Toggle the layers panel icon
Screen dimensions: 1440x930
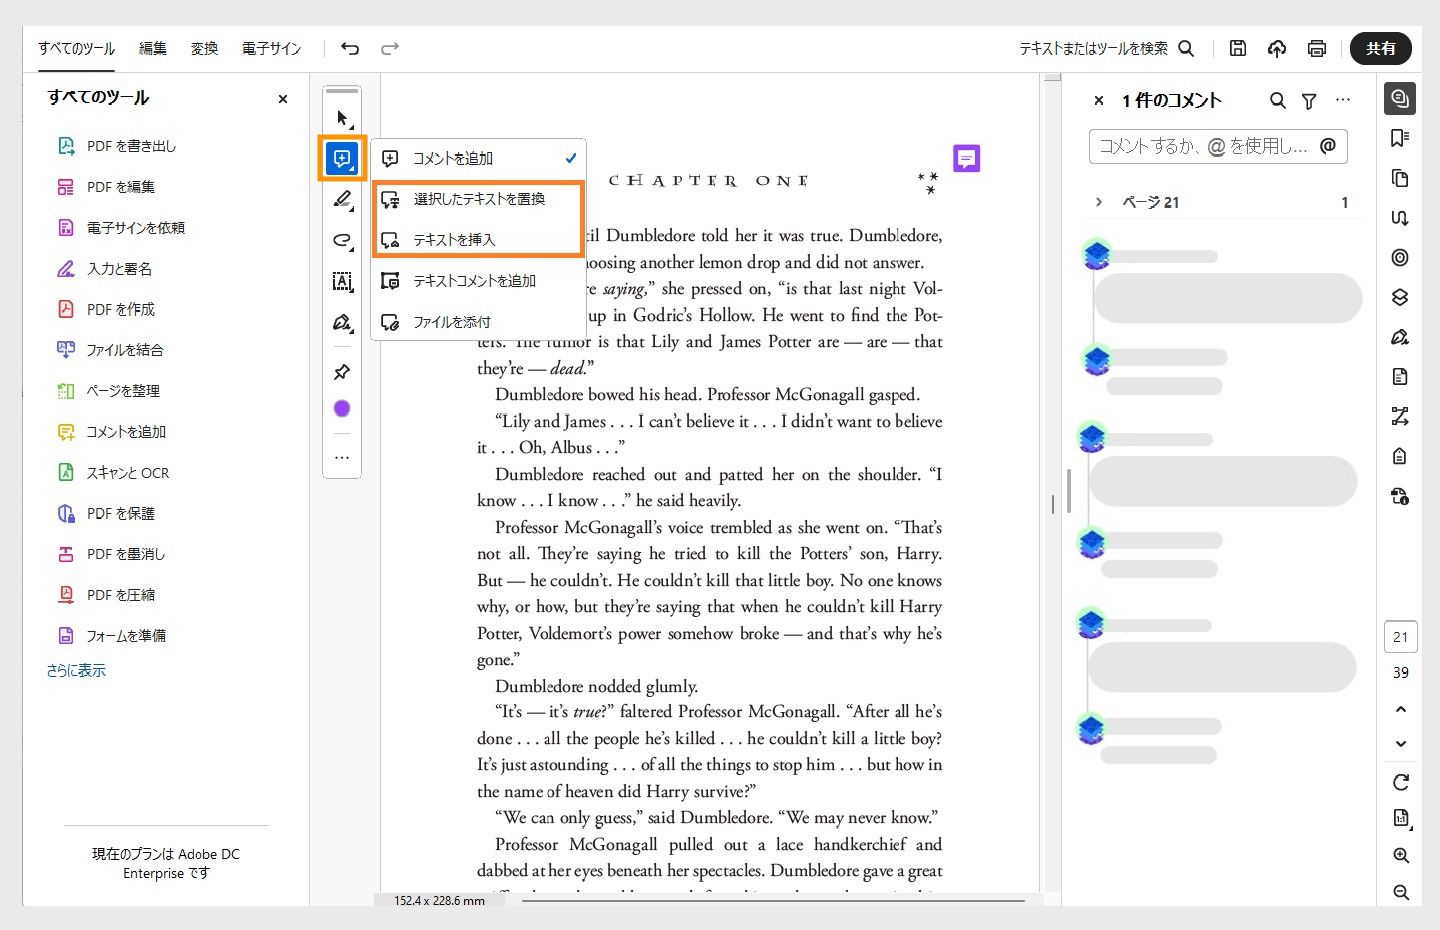1400,297
